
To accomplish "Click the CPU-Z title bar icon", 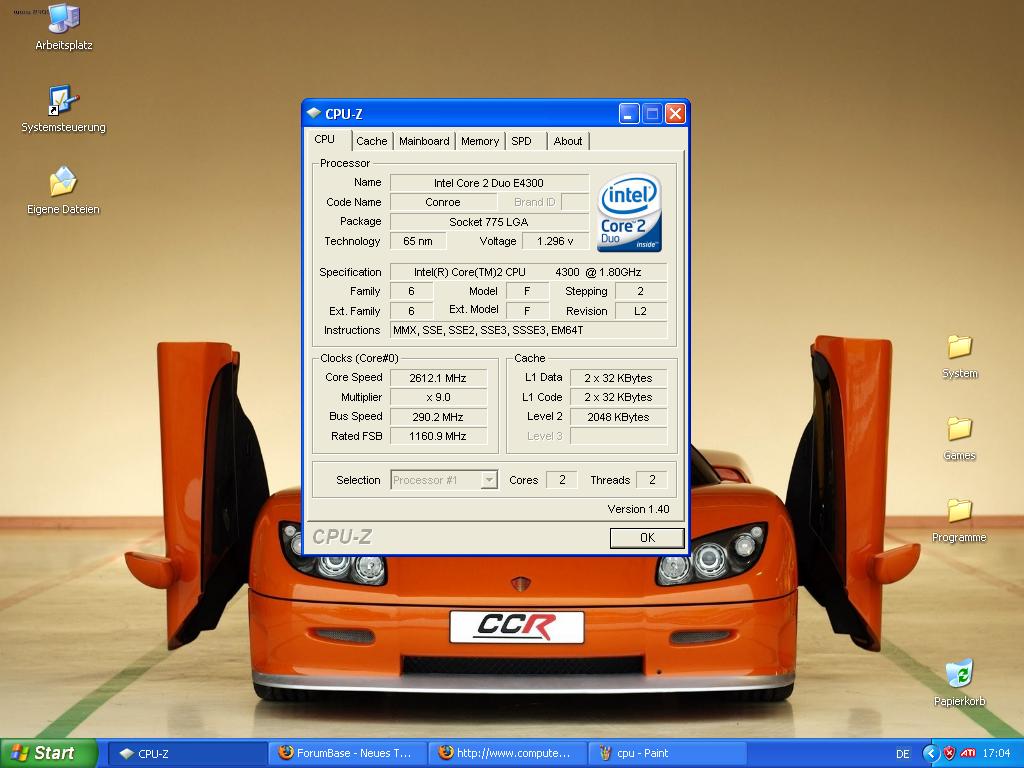I will [x=314, y=114].
